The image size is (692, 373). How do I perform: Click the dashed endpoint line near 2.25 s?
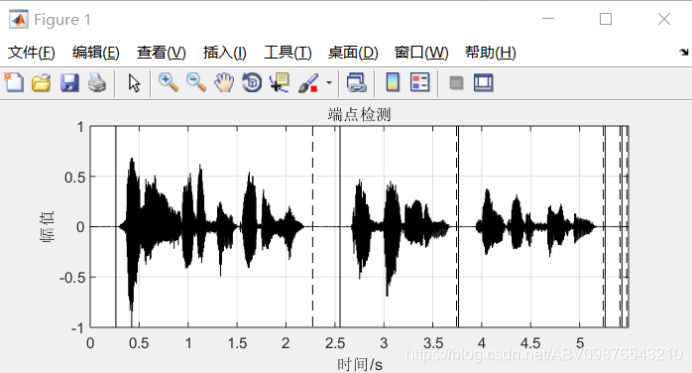point(312,226)
